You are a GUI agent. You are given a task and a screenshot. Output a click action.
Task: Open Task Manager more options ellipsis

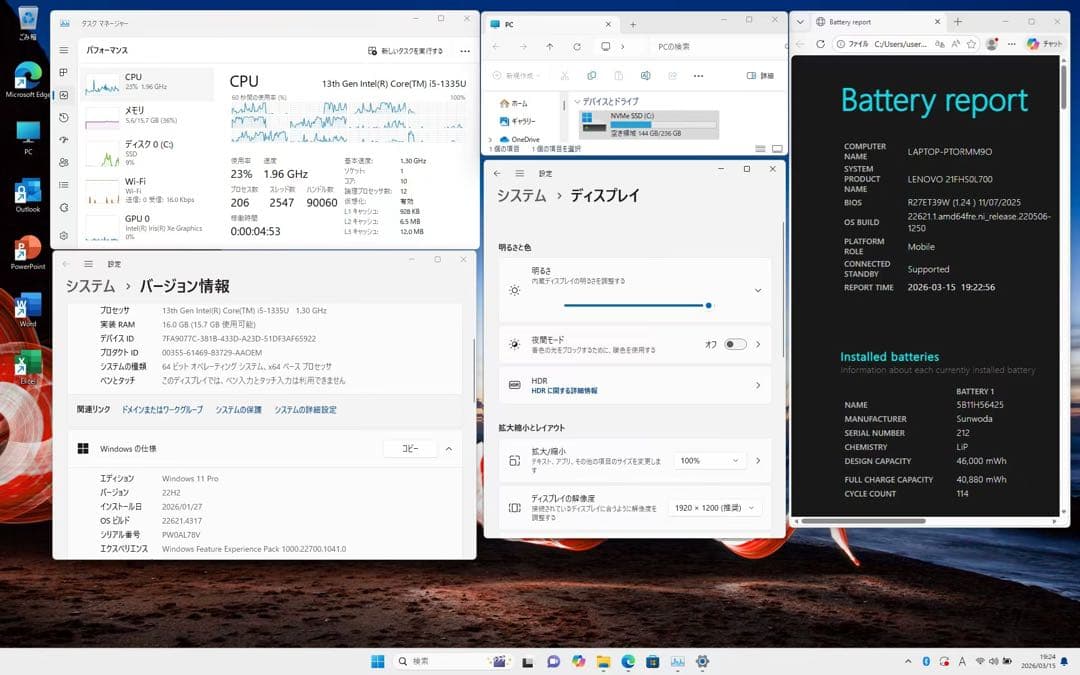tap(465, 51)
